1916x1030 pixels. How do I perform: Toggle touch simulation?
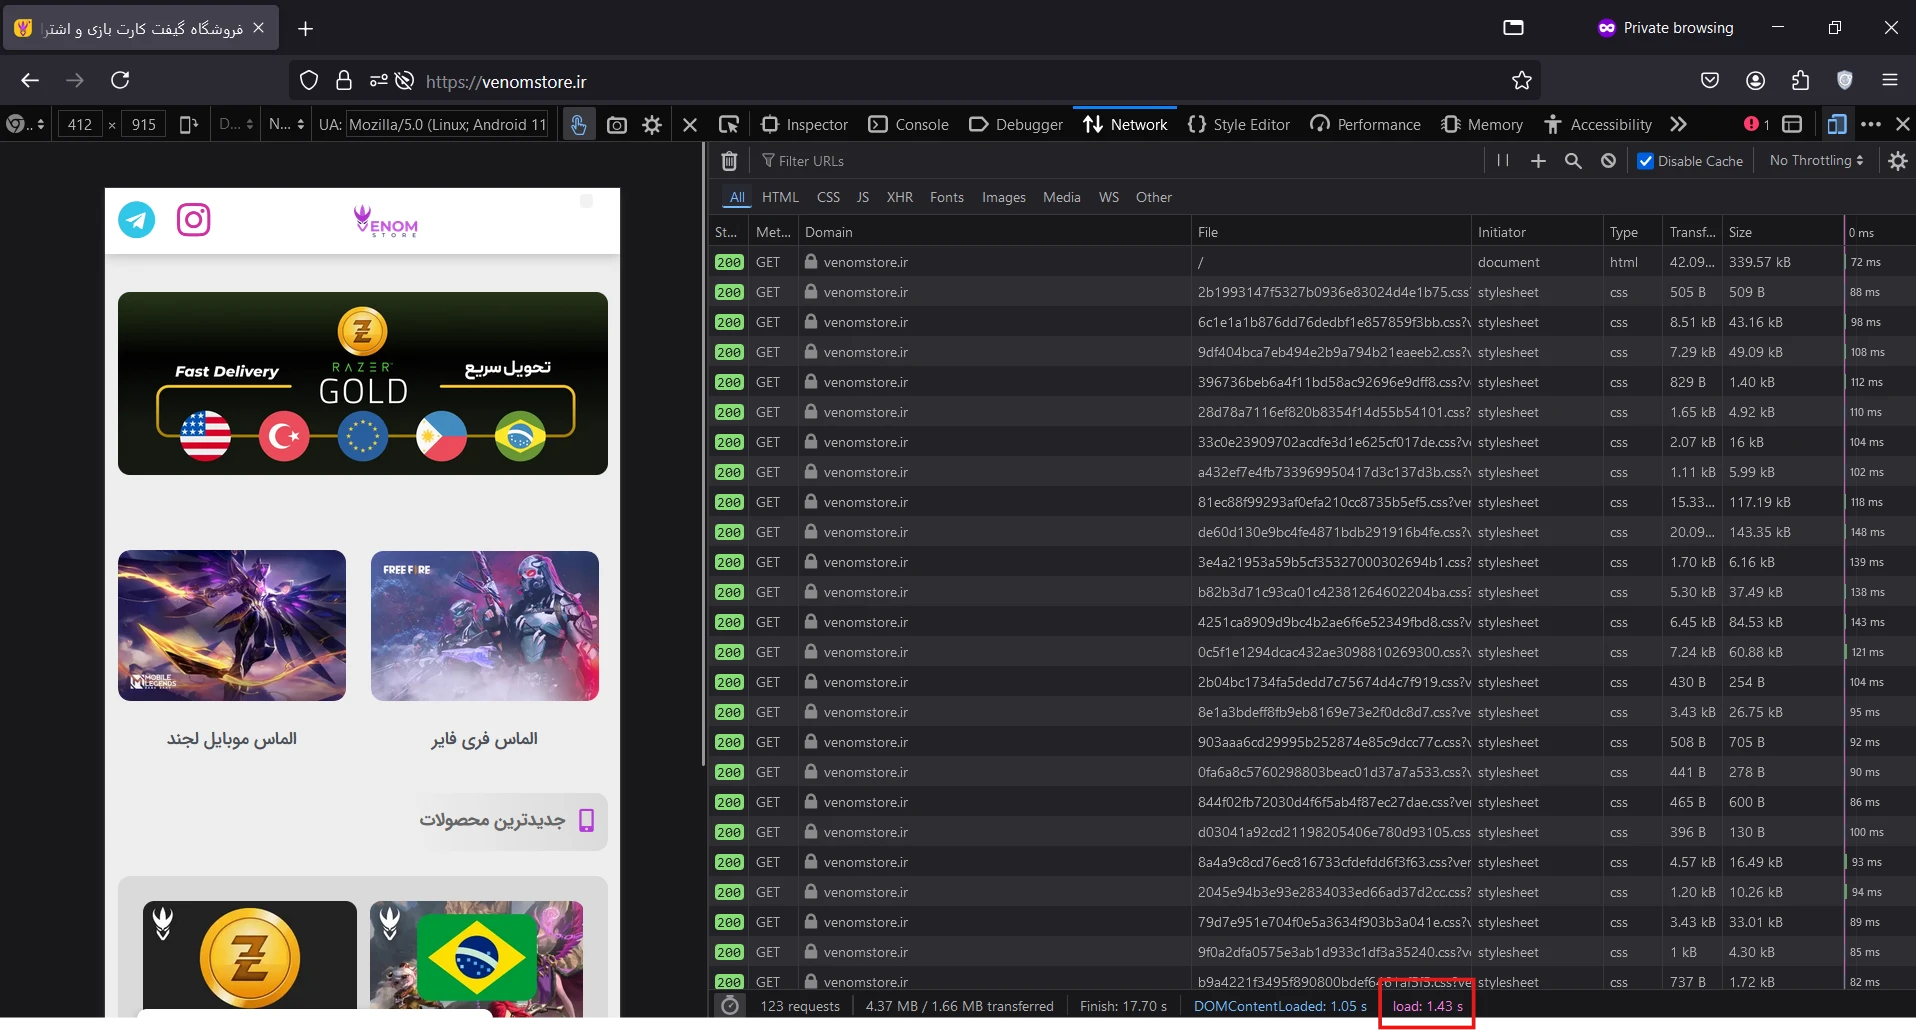point(578,125)
